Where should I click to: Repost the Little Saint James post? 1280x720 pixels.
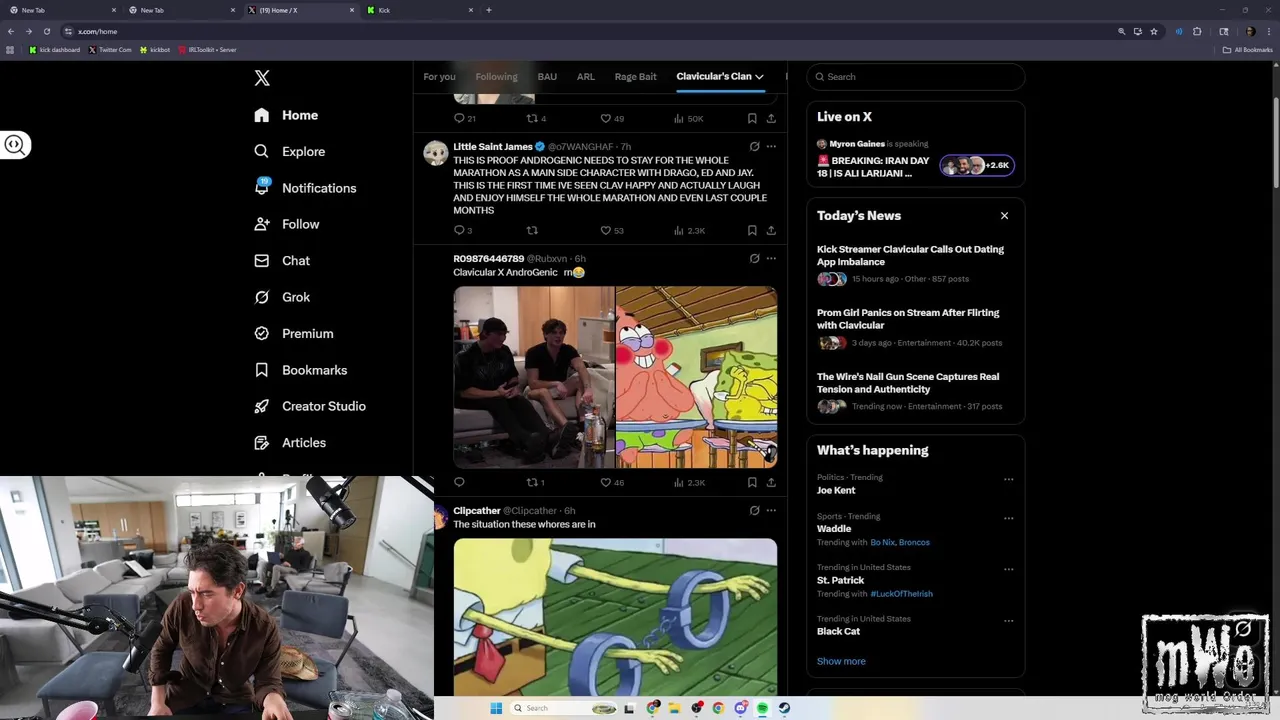point(532,230)
